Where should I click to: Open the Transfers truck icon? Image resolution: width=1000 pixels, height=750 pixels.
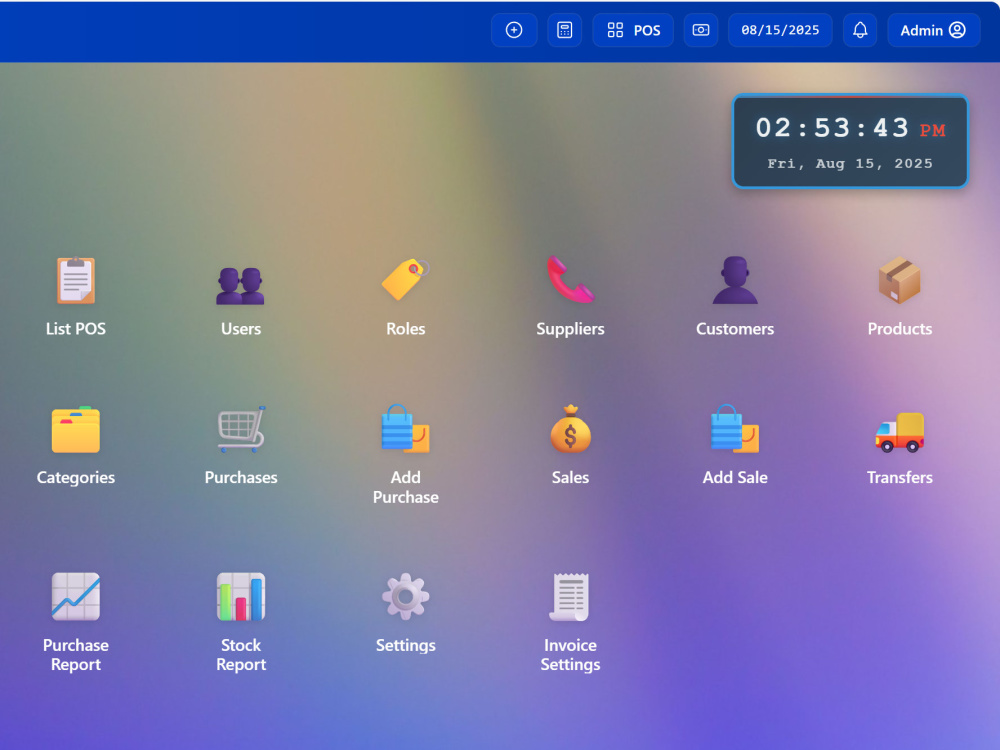[899, 432]
